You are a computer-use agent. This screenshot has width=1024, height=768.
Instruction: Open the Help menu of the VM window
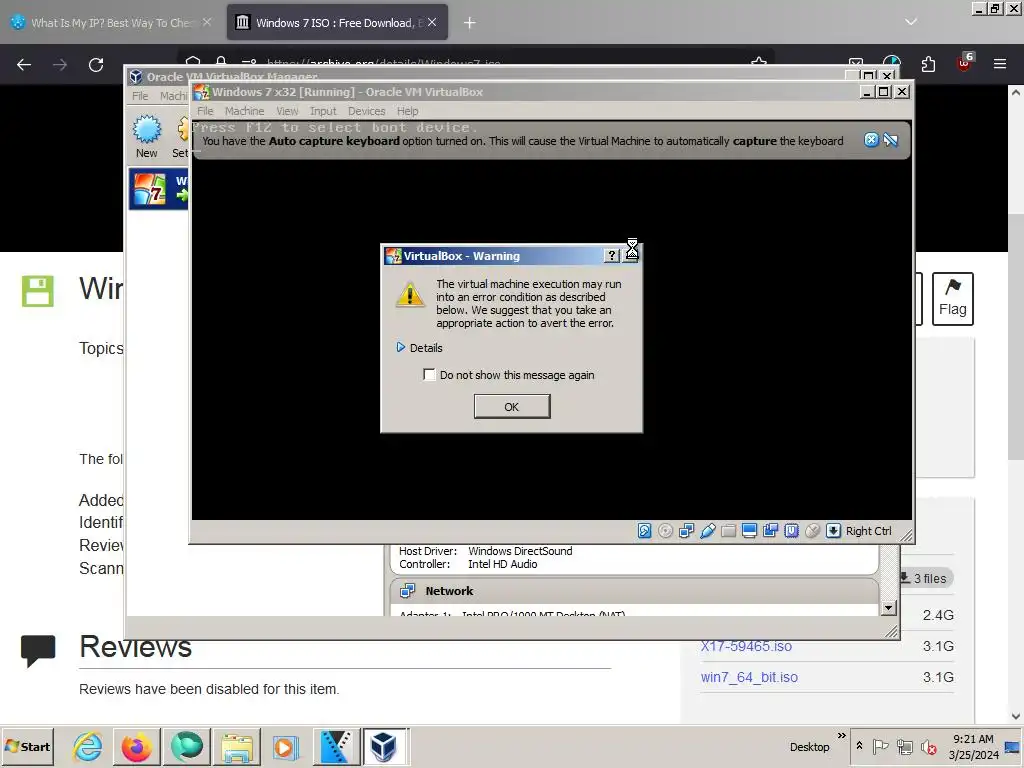408,111
